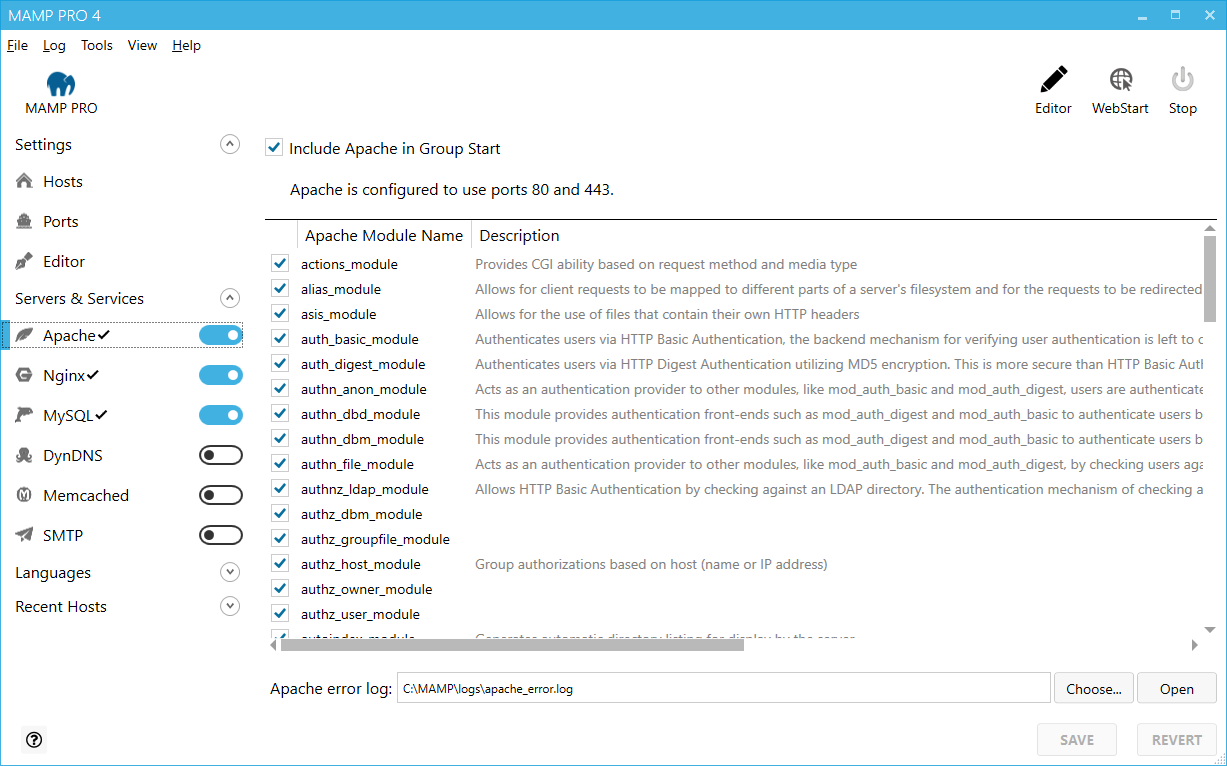Select the authn_file_module row name
This screenshot has height=766, width=1227.
coord(357,464)
